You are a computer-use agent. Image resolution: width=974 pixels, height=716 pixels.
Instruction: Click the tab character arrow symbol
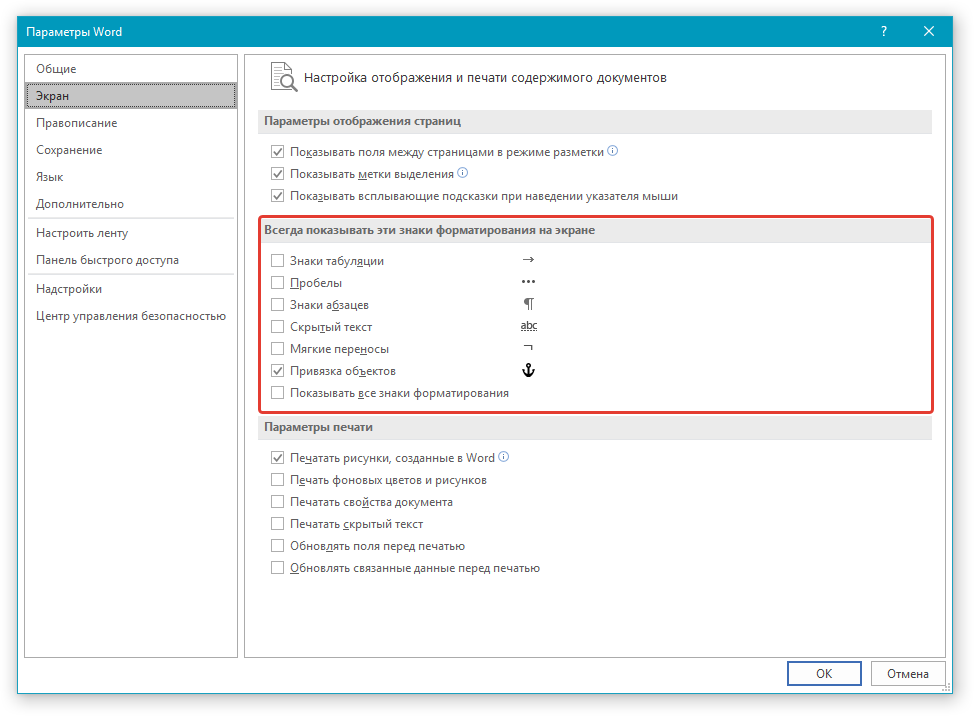528,260
